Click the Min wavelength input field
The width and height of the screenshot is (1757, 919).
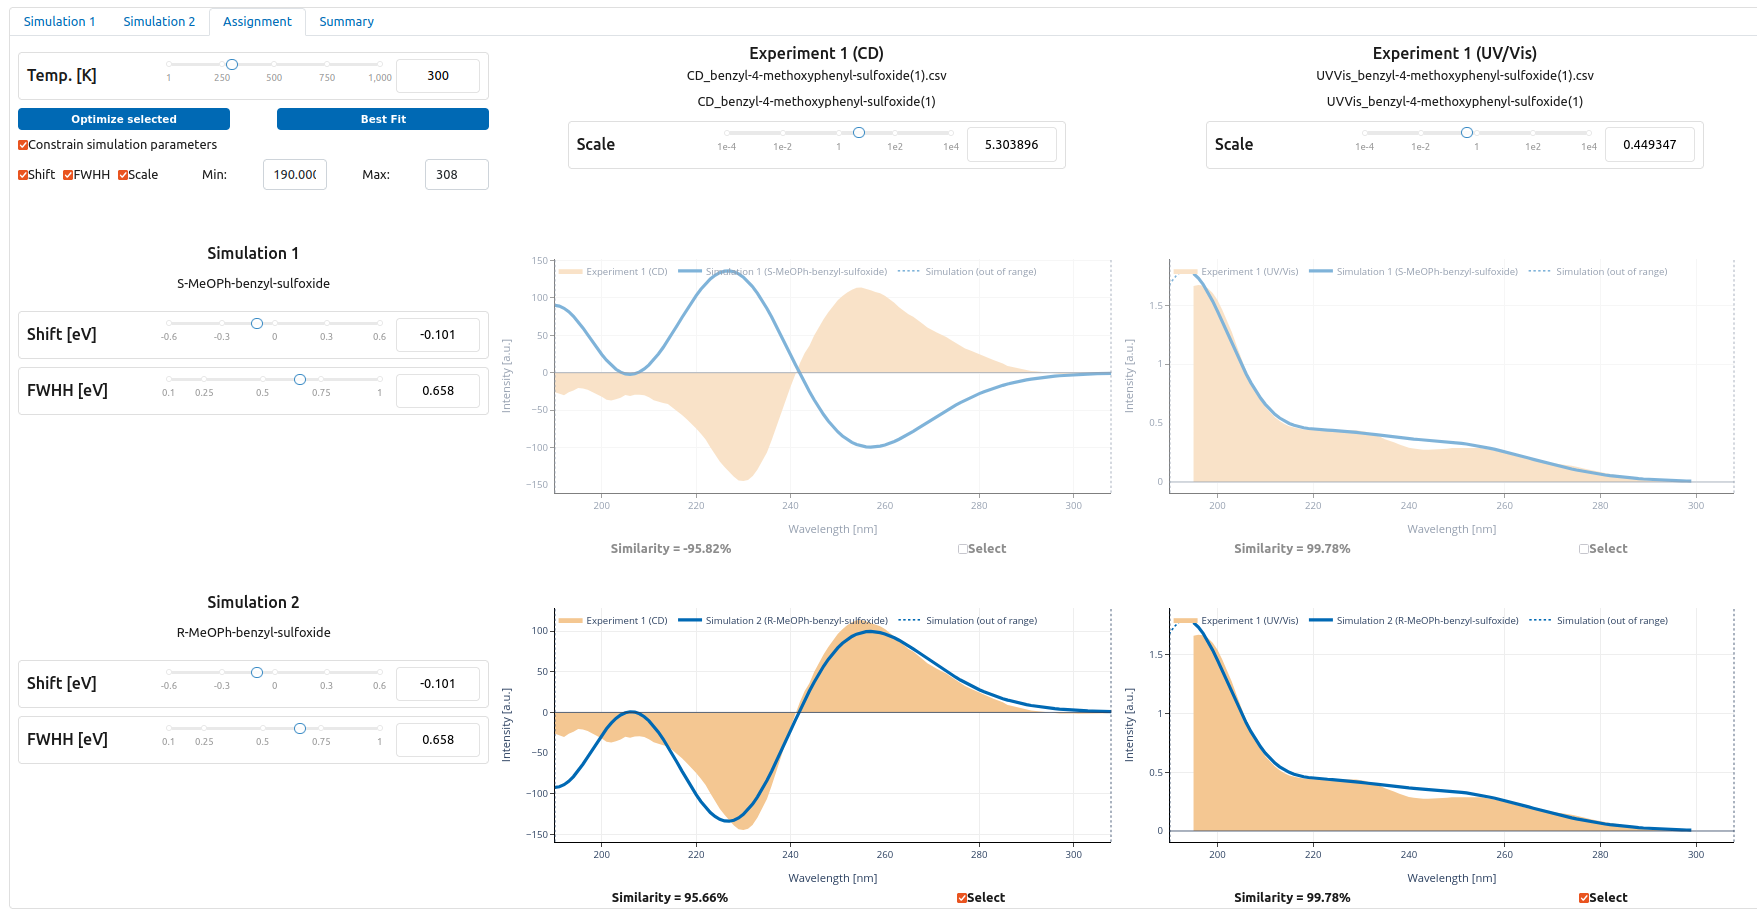click(x=295, y=174)
